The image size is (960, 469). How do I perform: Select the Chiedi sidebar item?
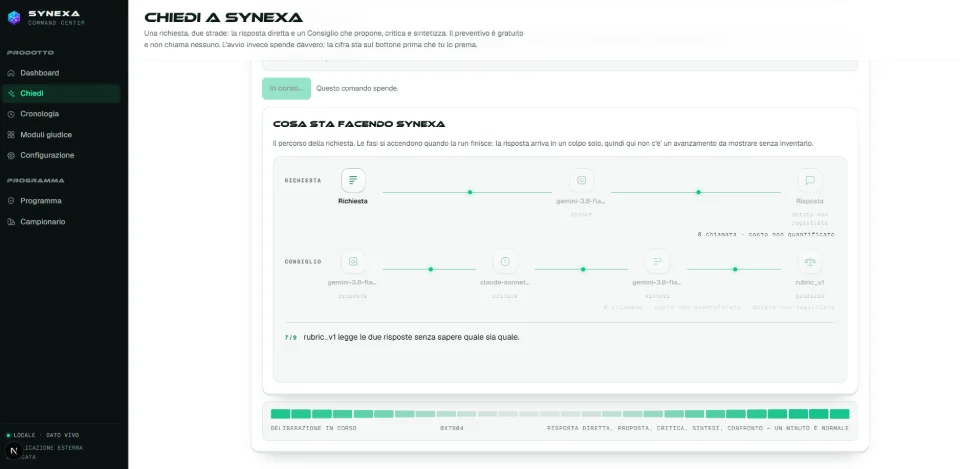tap(61, 94)
